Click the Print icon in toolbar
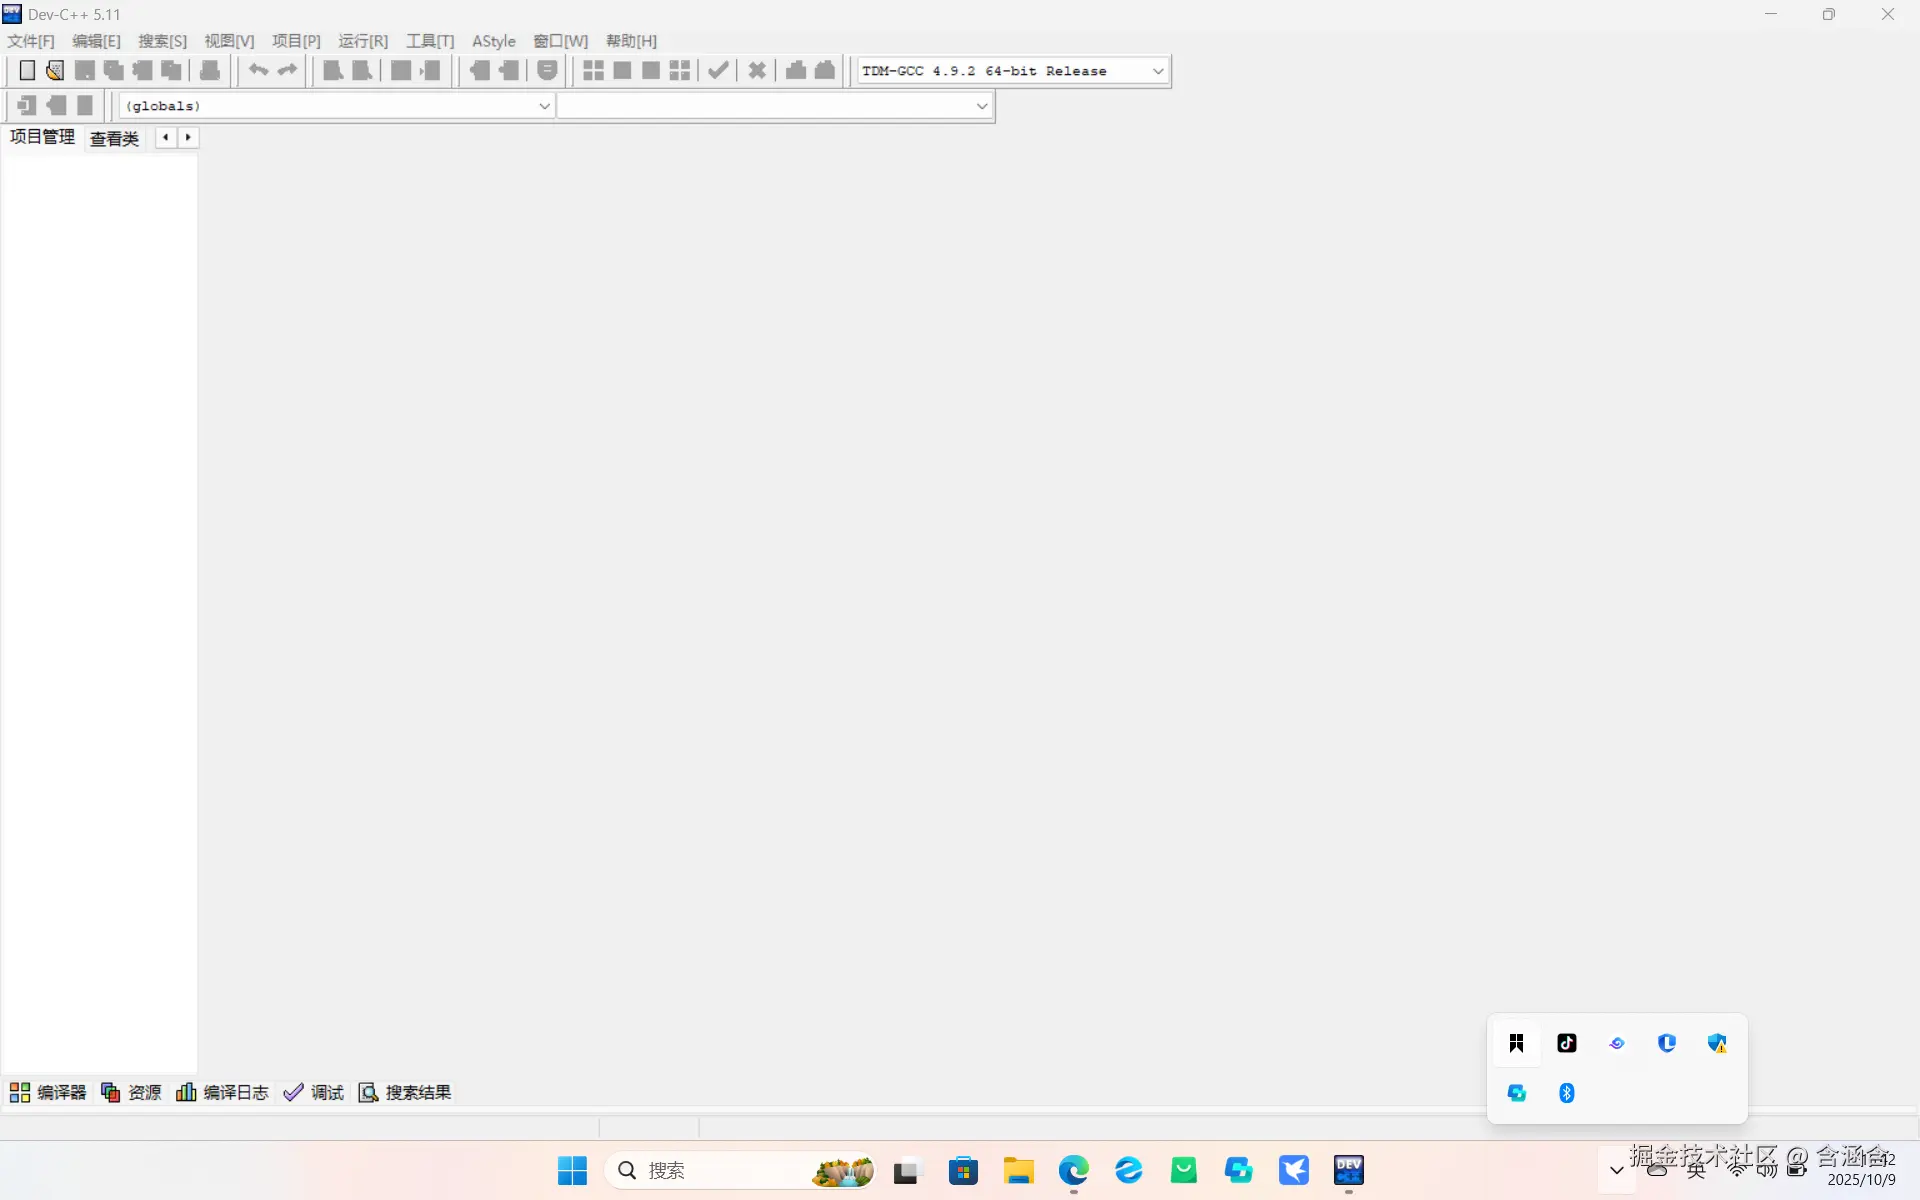Screen dimensions: 1920x1200 pos(210,70)
